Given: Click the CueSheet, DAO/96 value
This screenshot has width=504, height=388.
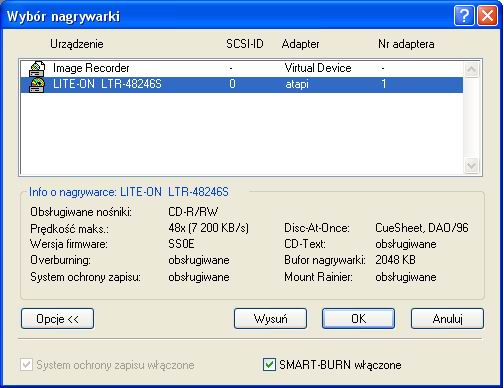Looking at the screenshot, I should (422, 228).
